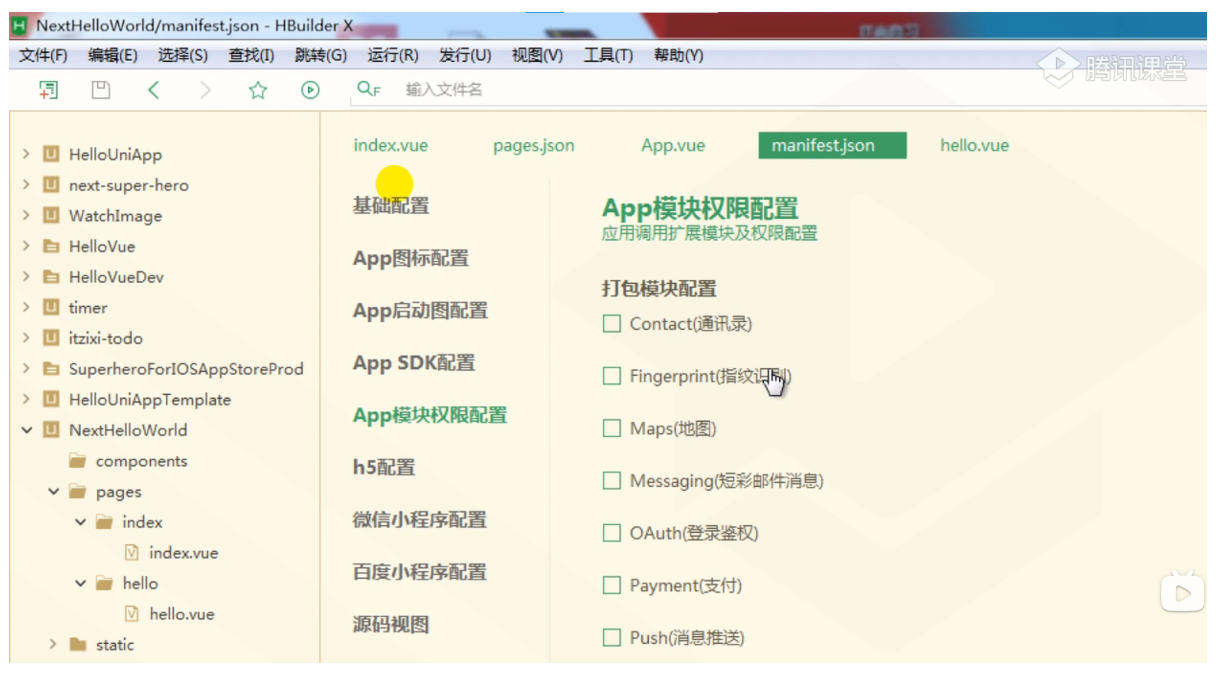Enable the Push(消息推送) module checkbox
1216x673 pixels.
point(612,638)
